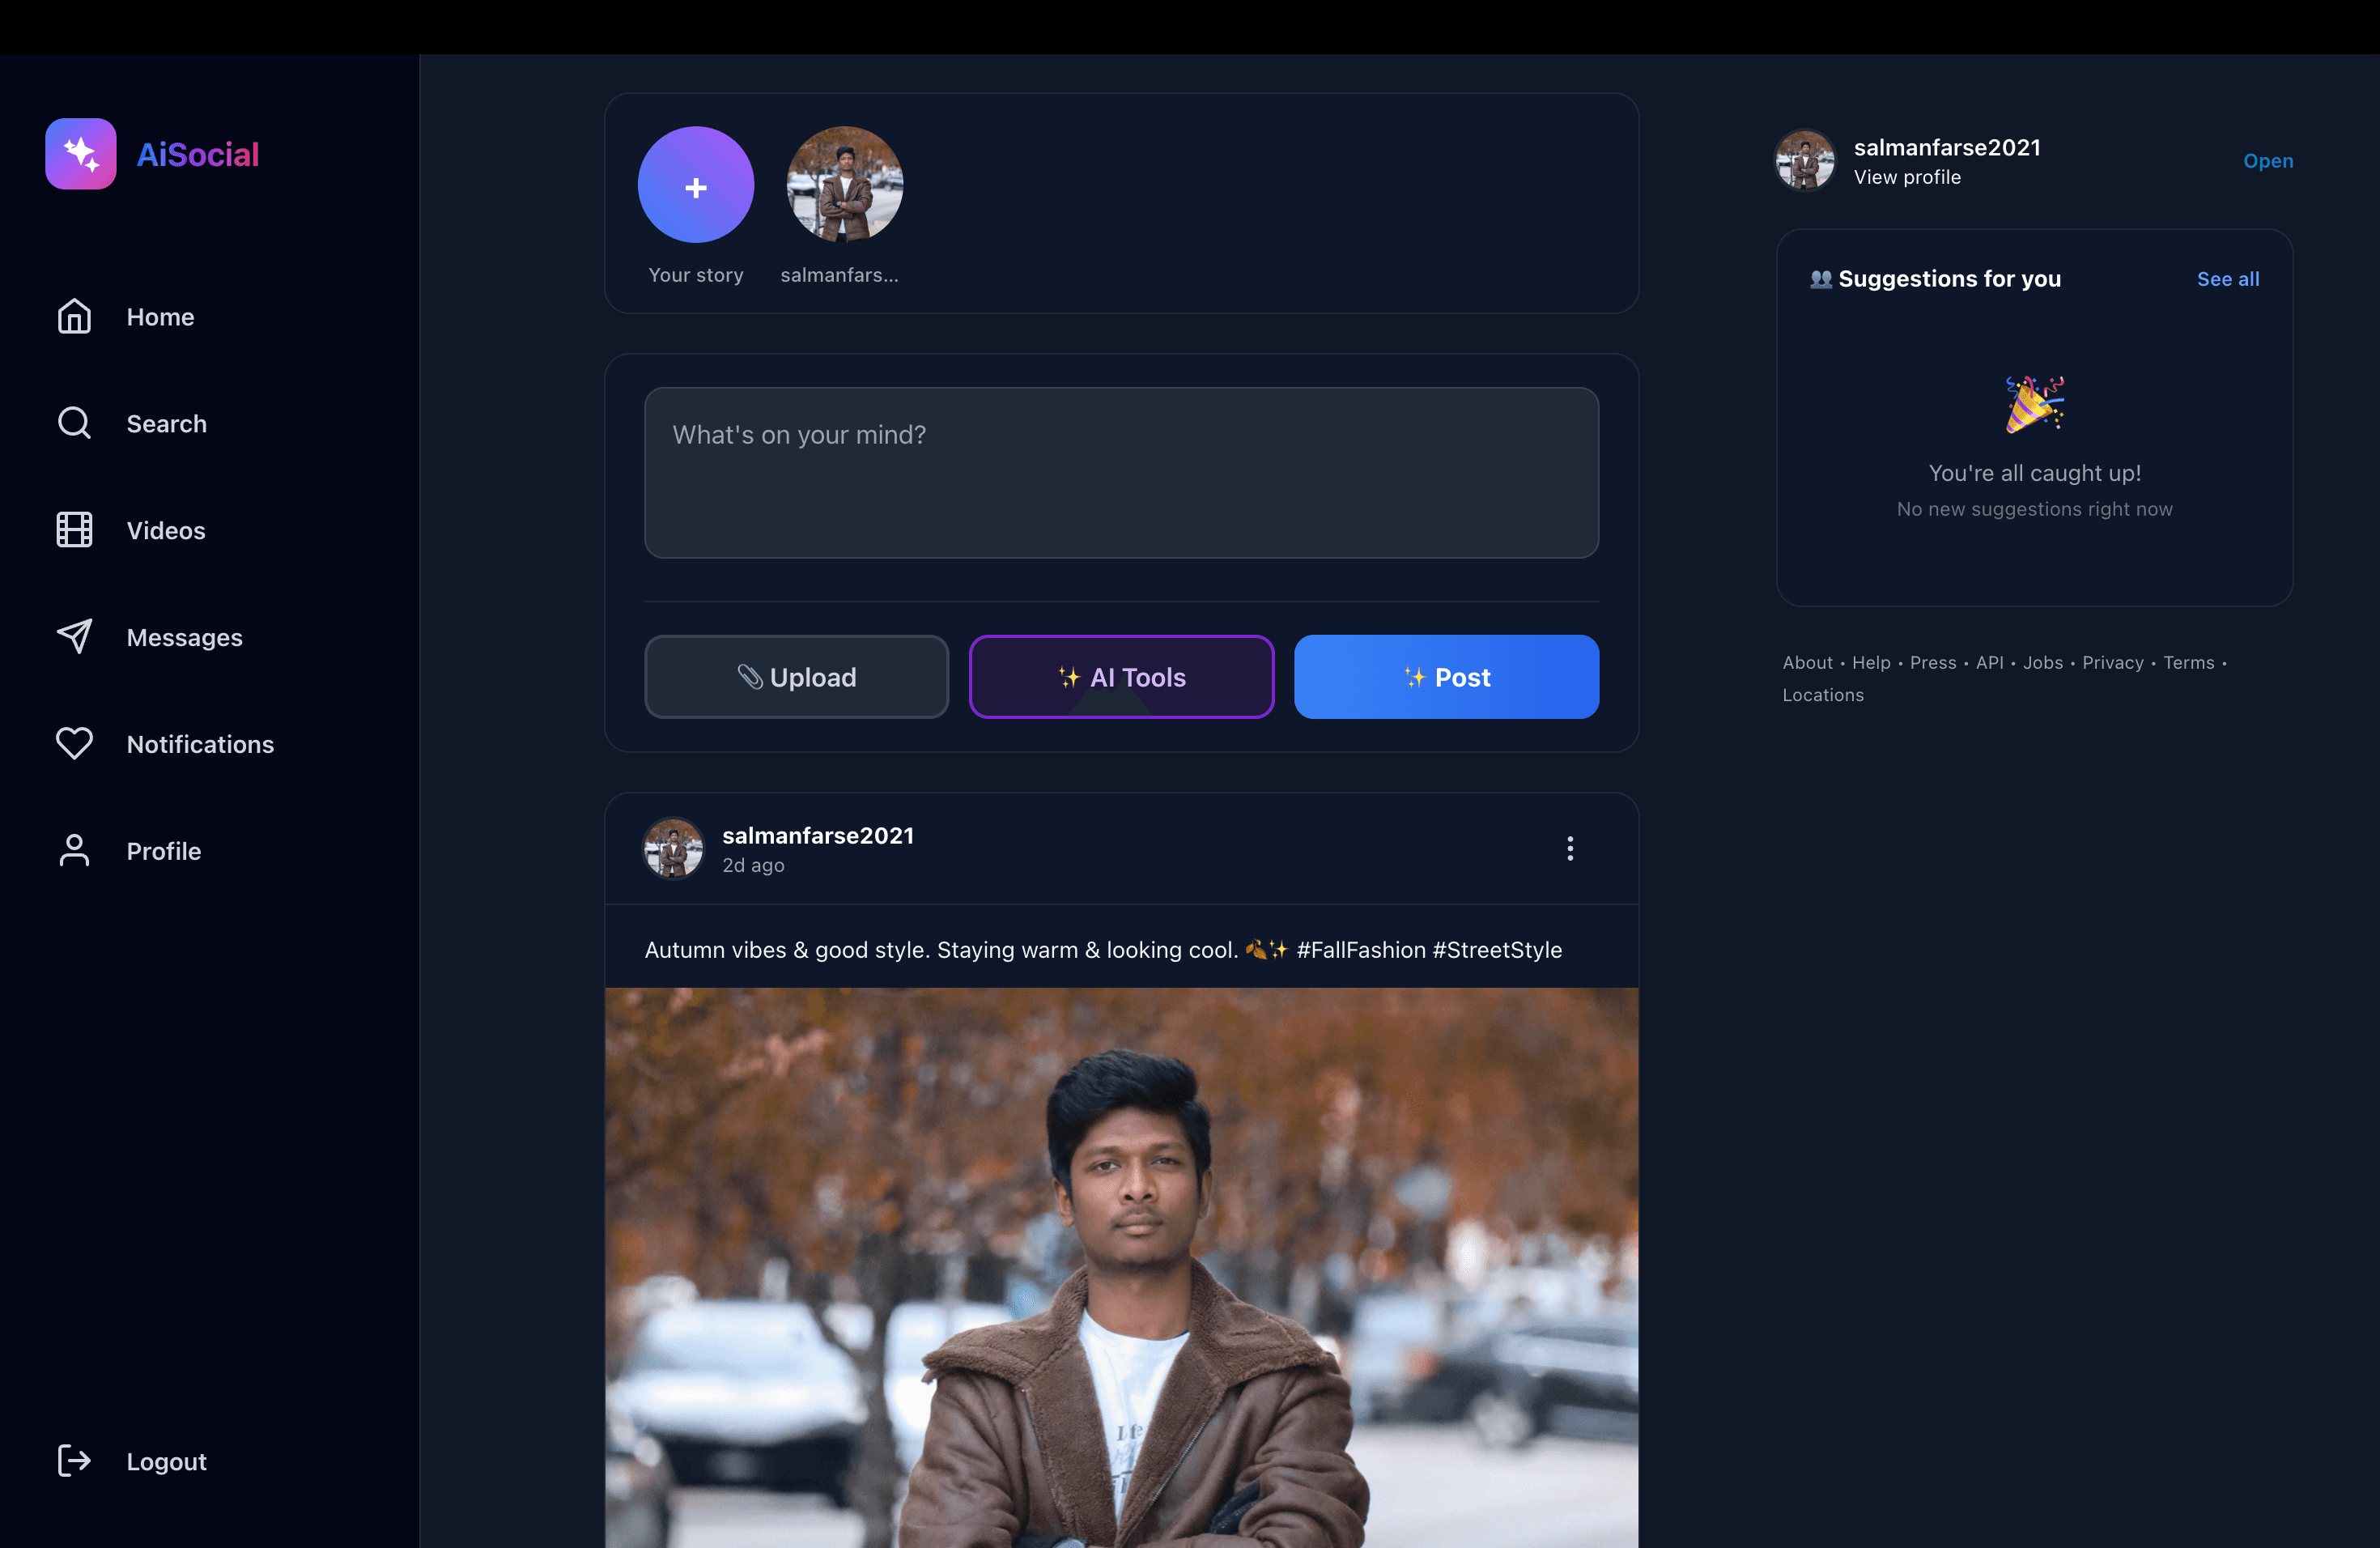Click the Open link beside profile
The height and width of the screenshot is (1548, 2380).
click(x=2267, y=161)
